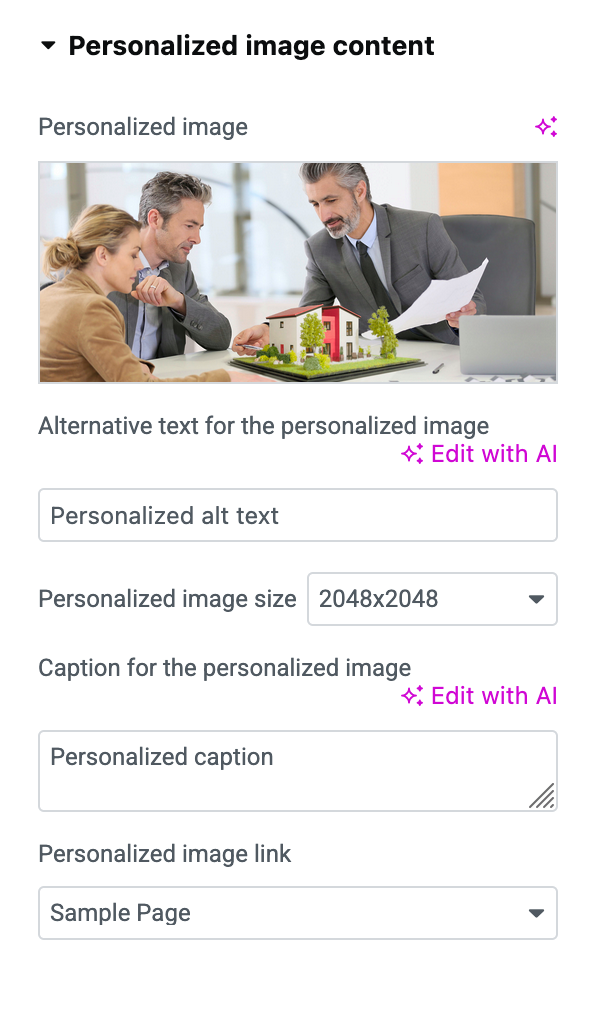The image size is (596, 1018).
Task: Click Alternative text for the personalized image label
Action: click(x=264, y=426)
